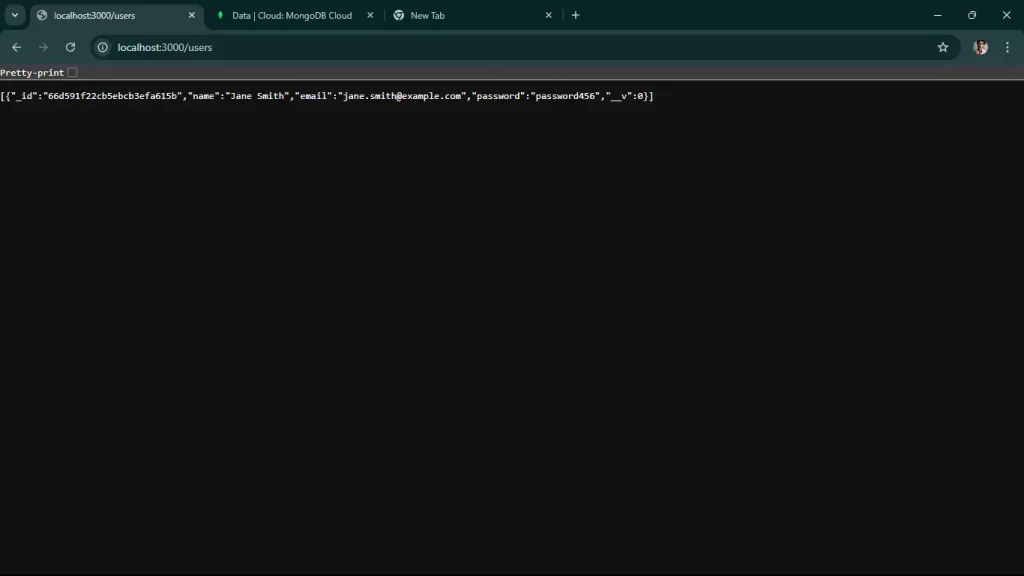Open the tab search dropdown arrow
Screen dimensions: 1024x576
(13, 15)
